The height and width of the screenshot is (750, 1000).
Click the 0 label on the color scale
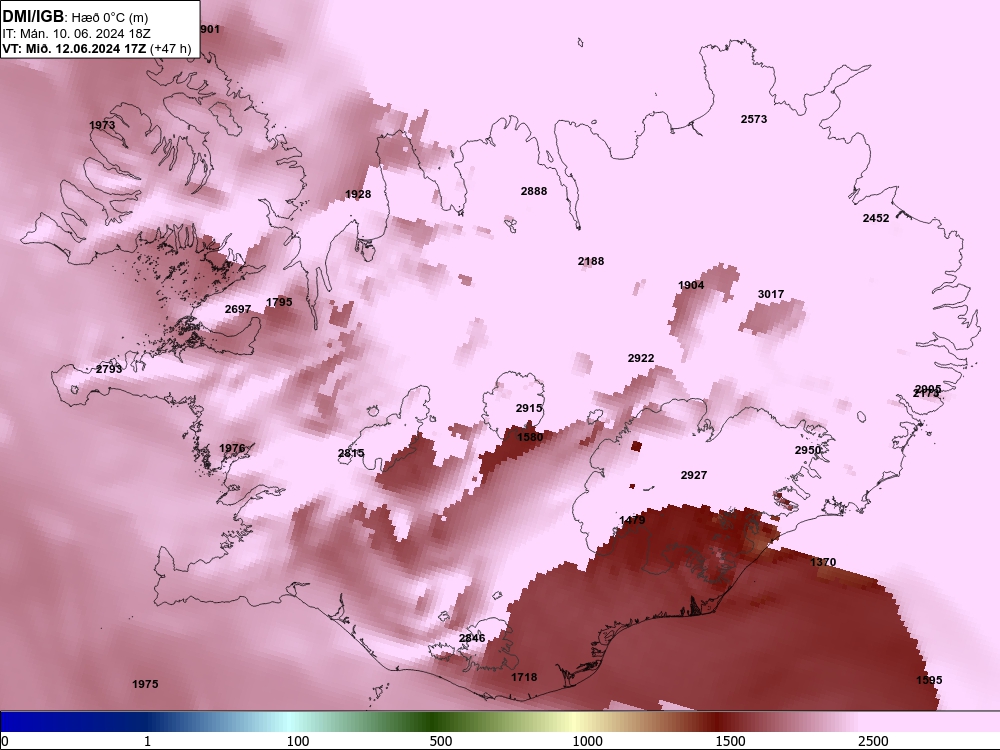pos(5,741)
